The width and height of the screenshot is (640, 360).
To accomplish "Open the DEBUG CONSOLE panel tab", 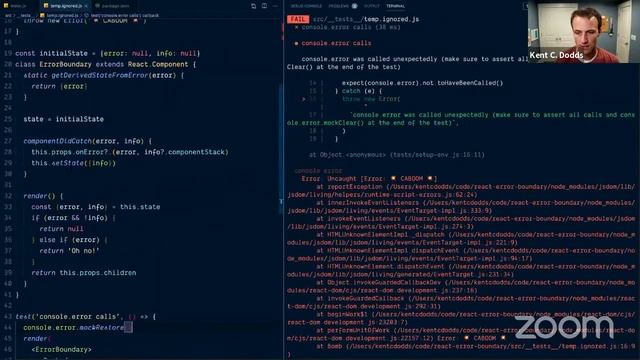I will point(307,6).
